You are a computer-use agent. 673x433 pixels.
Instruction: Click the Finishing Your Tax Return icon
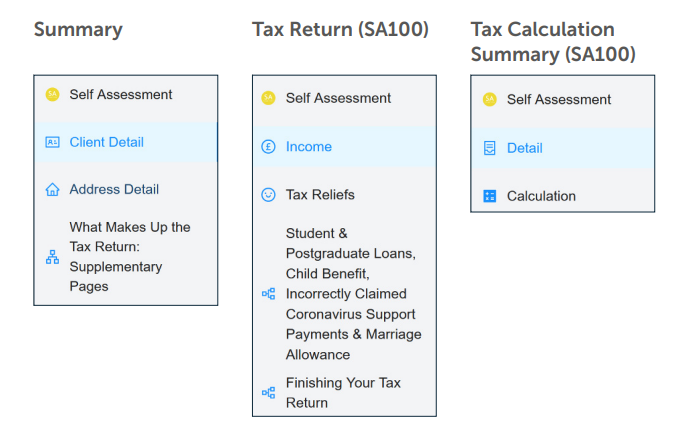pos(268,393)
